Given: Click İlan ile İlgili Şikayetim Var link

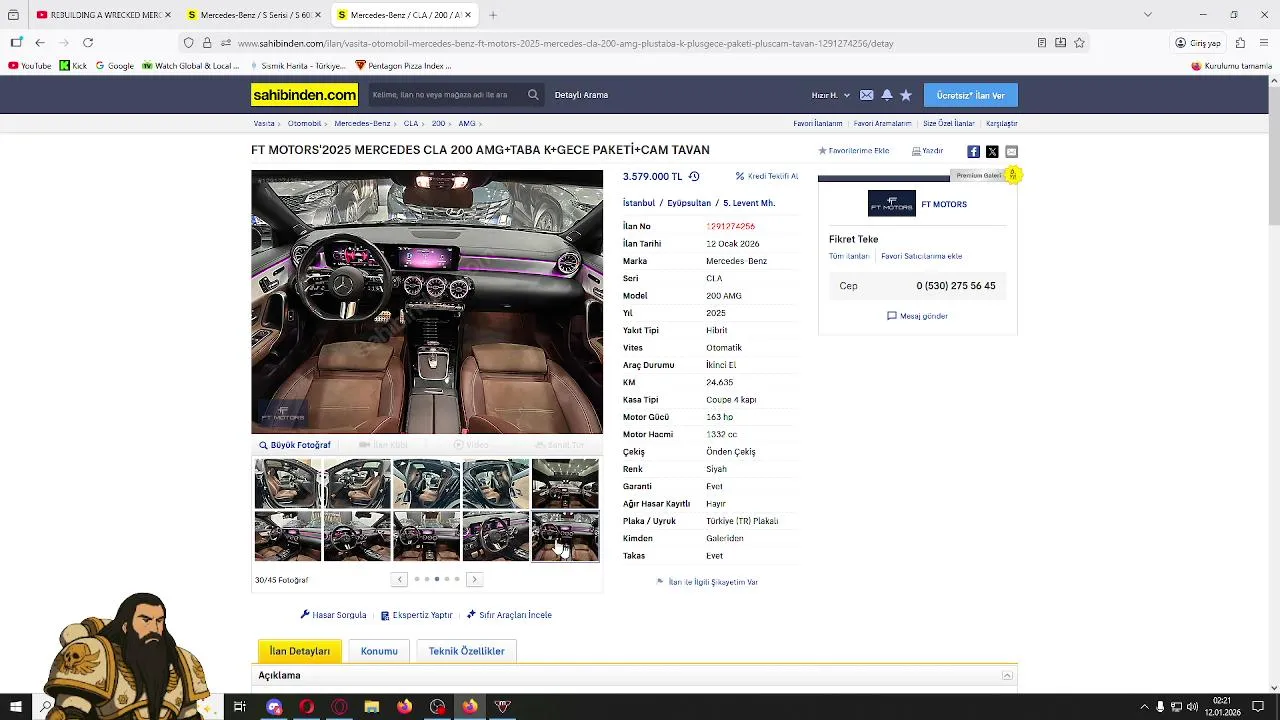Looking at the screenshot, I should click(707, 582).
